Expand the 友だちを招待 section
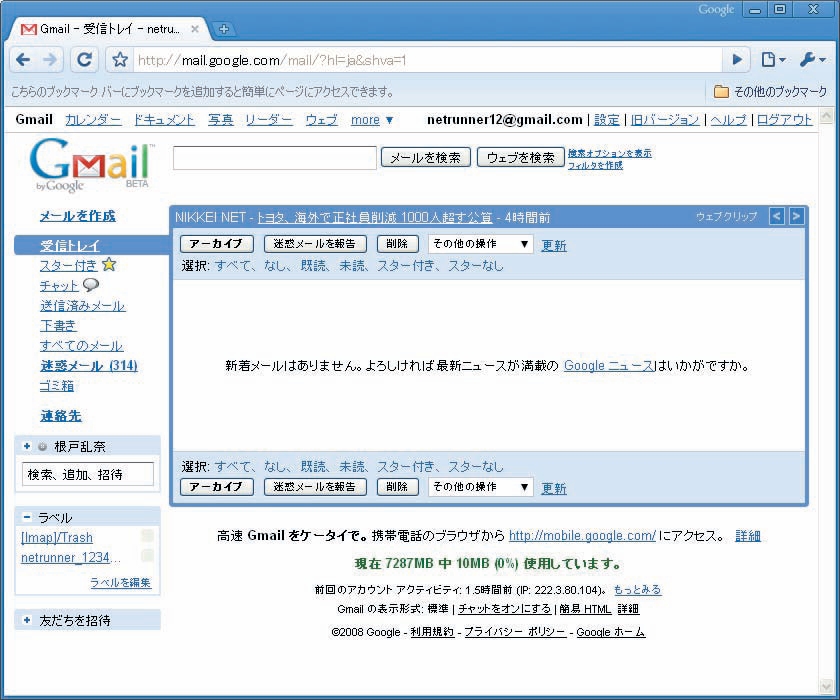840x700 pixels. click(x=27, y=620)
